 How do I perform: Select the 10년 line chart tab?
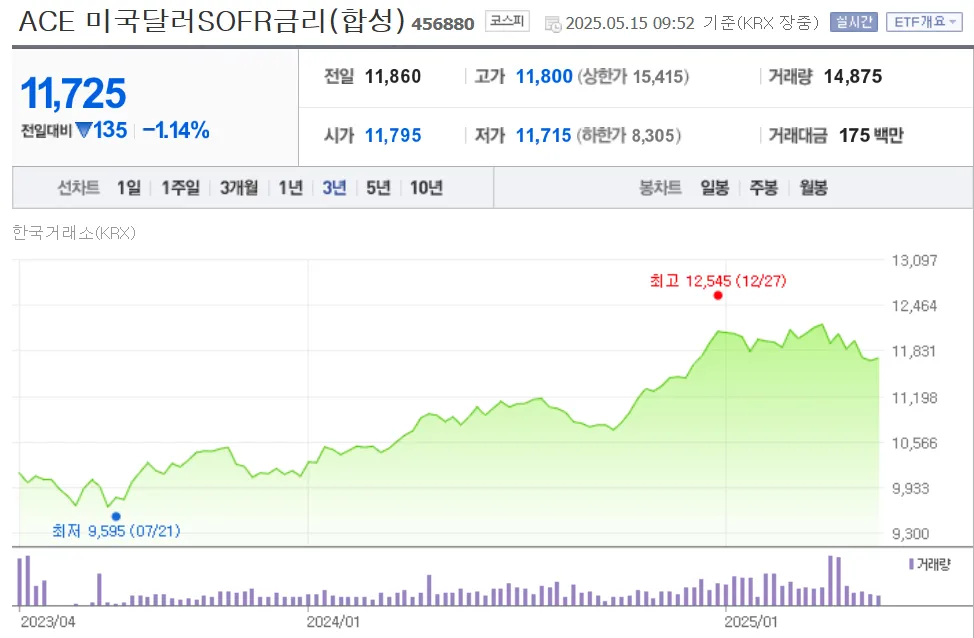426,188
